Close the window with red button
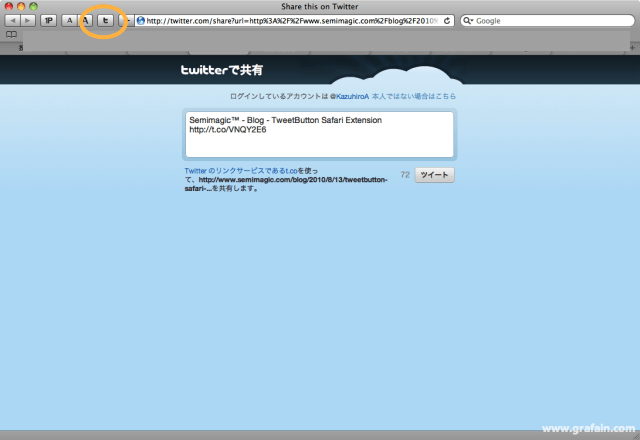The image size is (640, 440). pyautogui.click(x=9, y=6)
